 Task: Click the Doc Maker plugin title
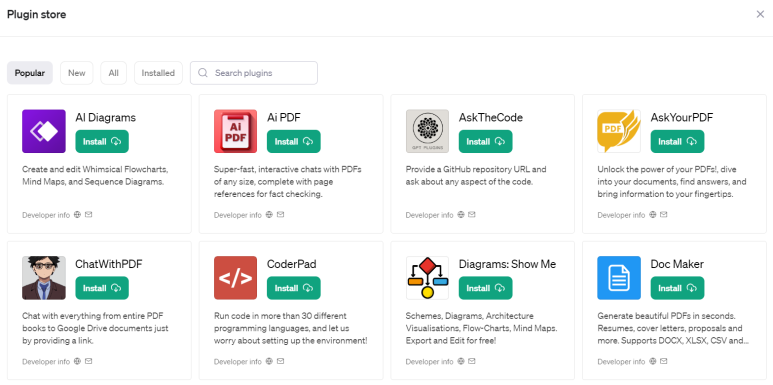(677, 264)
